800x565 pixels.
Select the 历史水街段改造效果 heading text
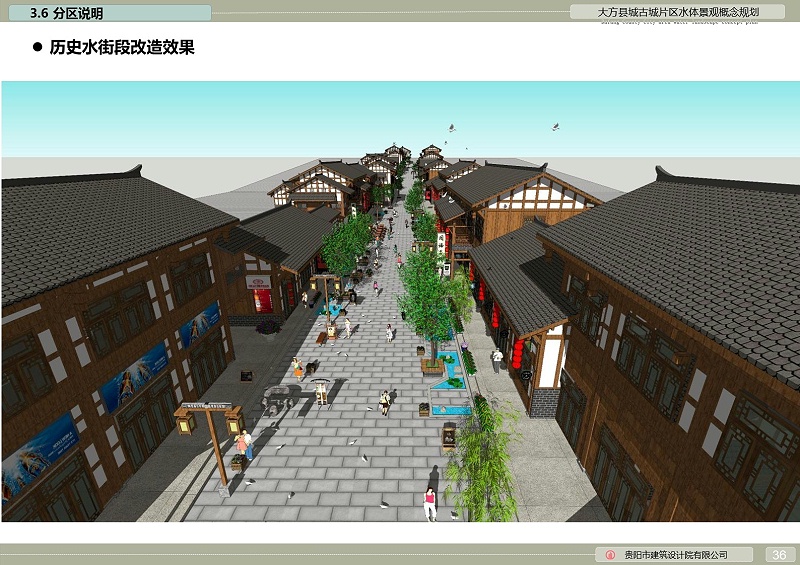[x=122, y=47]
